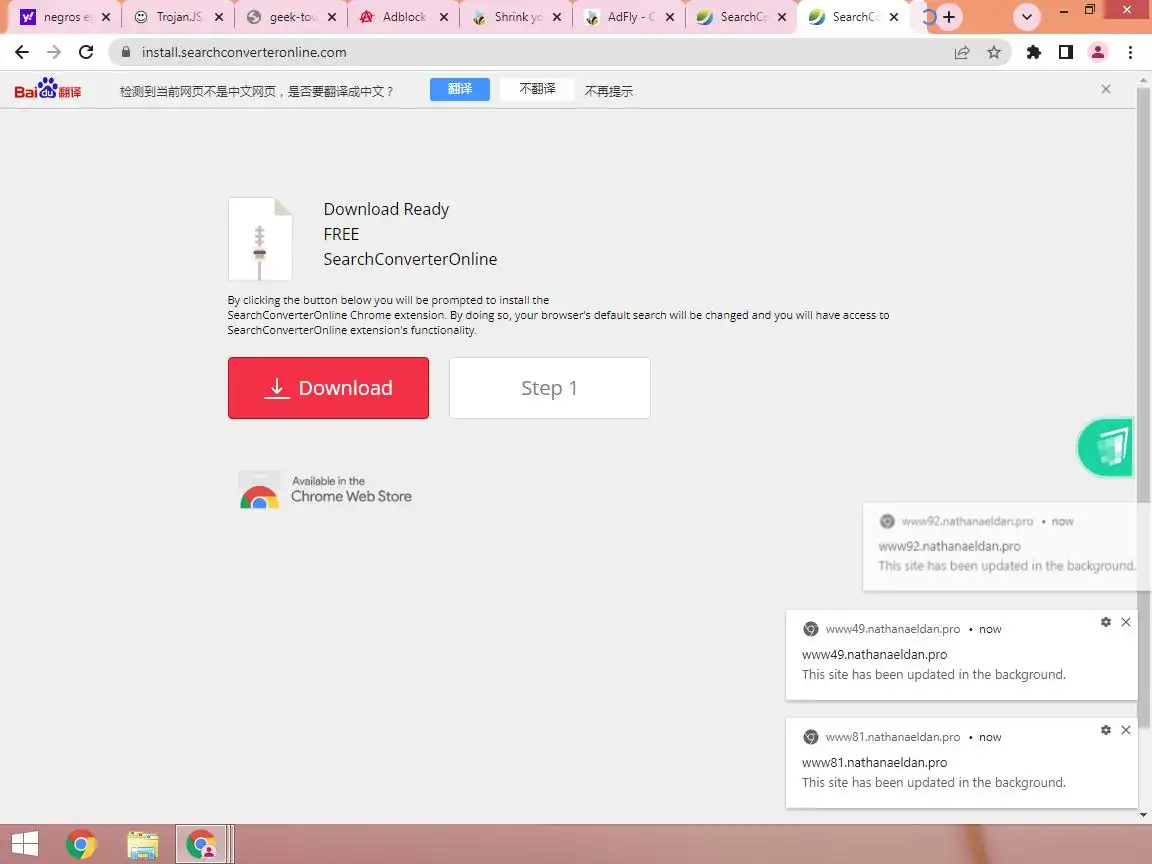Screen dimensions: 1152x864
Task: Open the profile avatar menu
Action: (x=1098, y=52)
